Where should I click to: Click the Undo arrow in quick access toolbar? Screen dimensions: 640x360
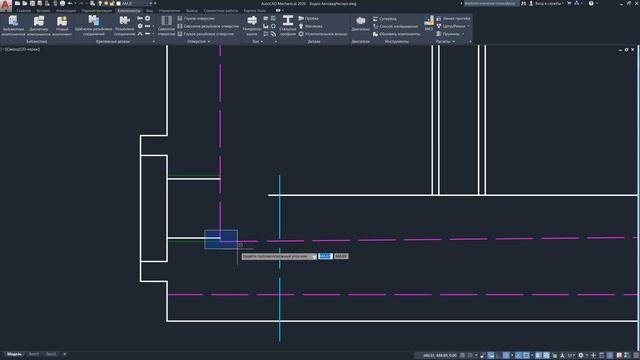70,3
